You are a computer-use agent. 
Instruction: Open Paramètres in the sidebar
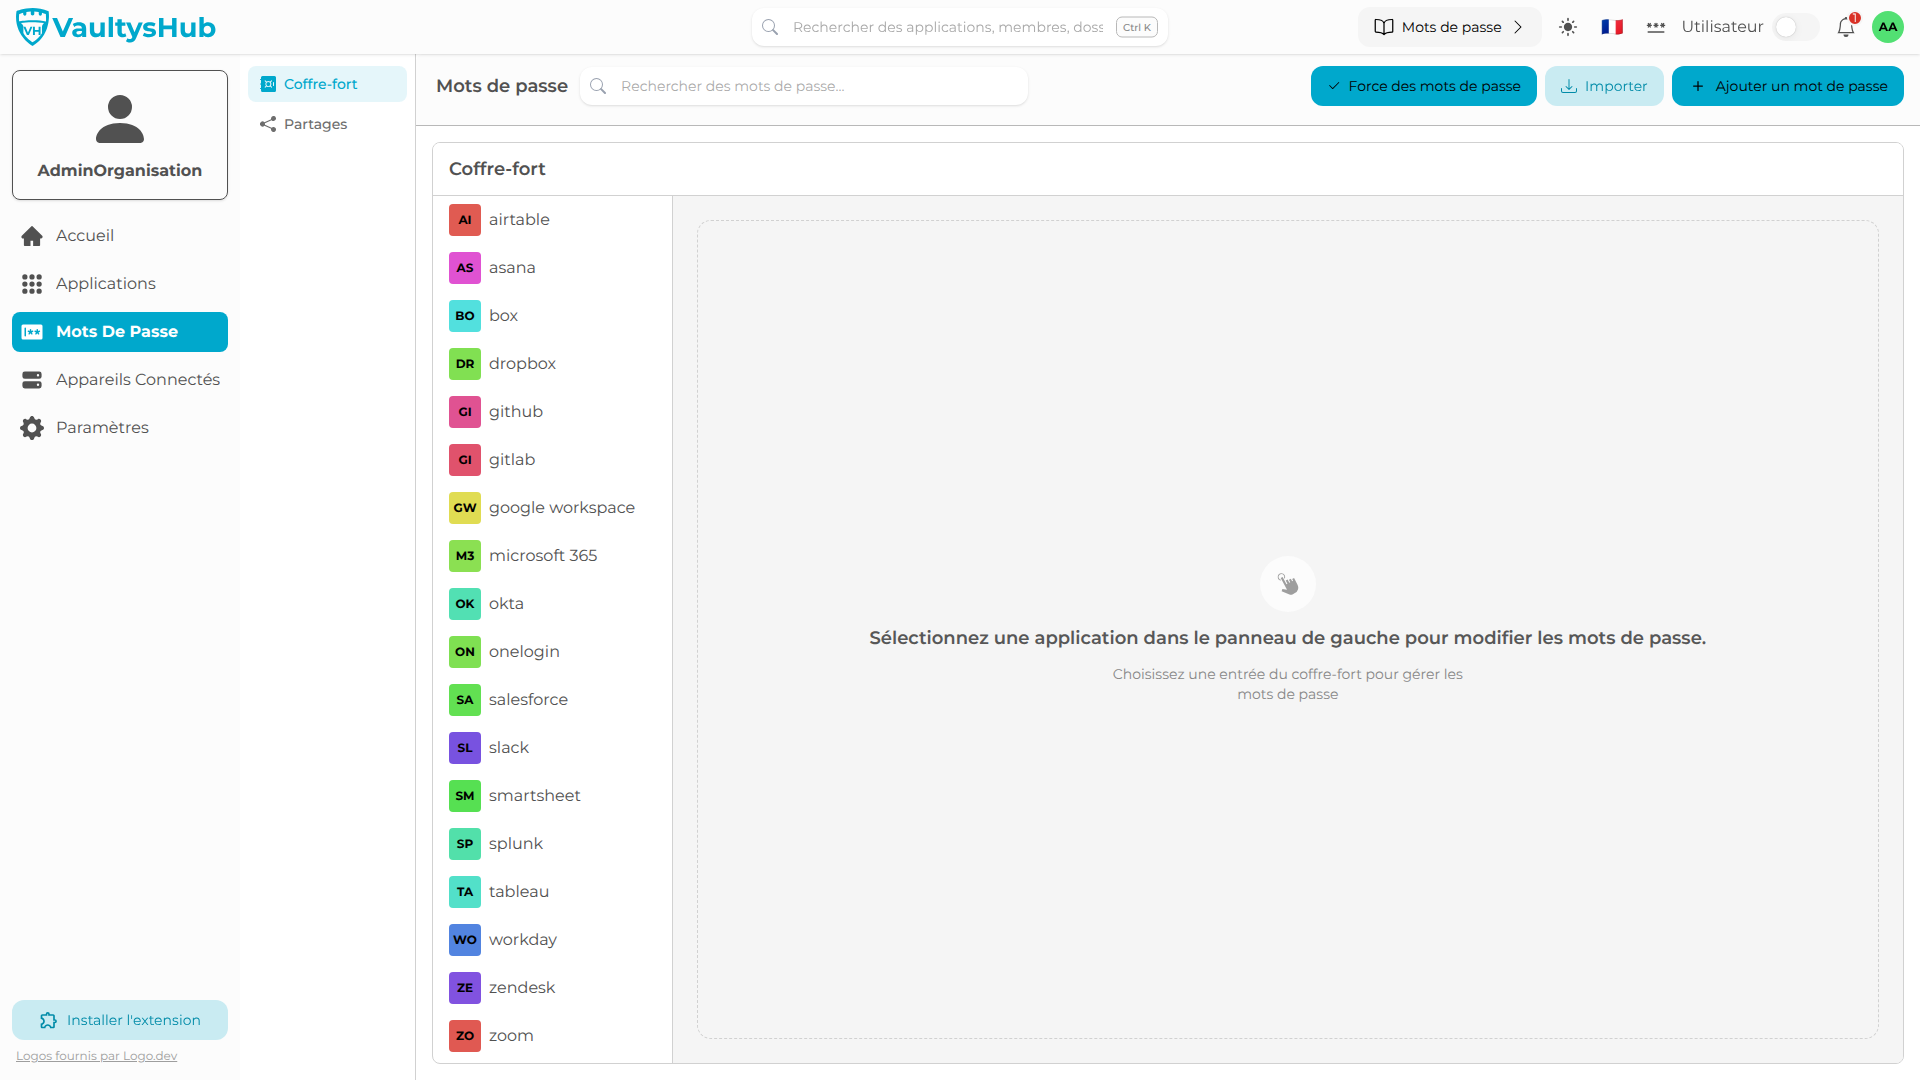click(120, 428)
